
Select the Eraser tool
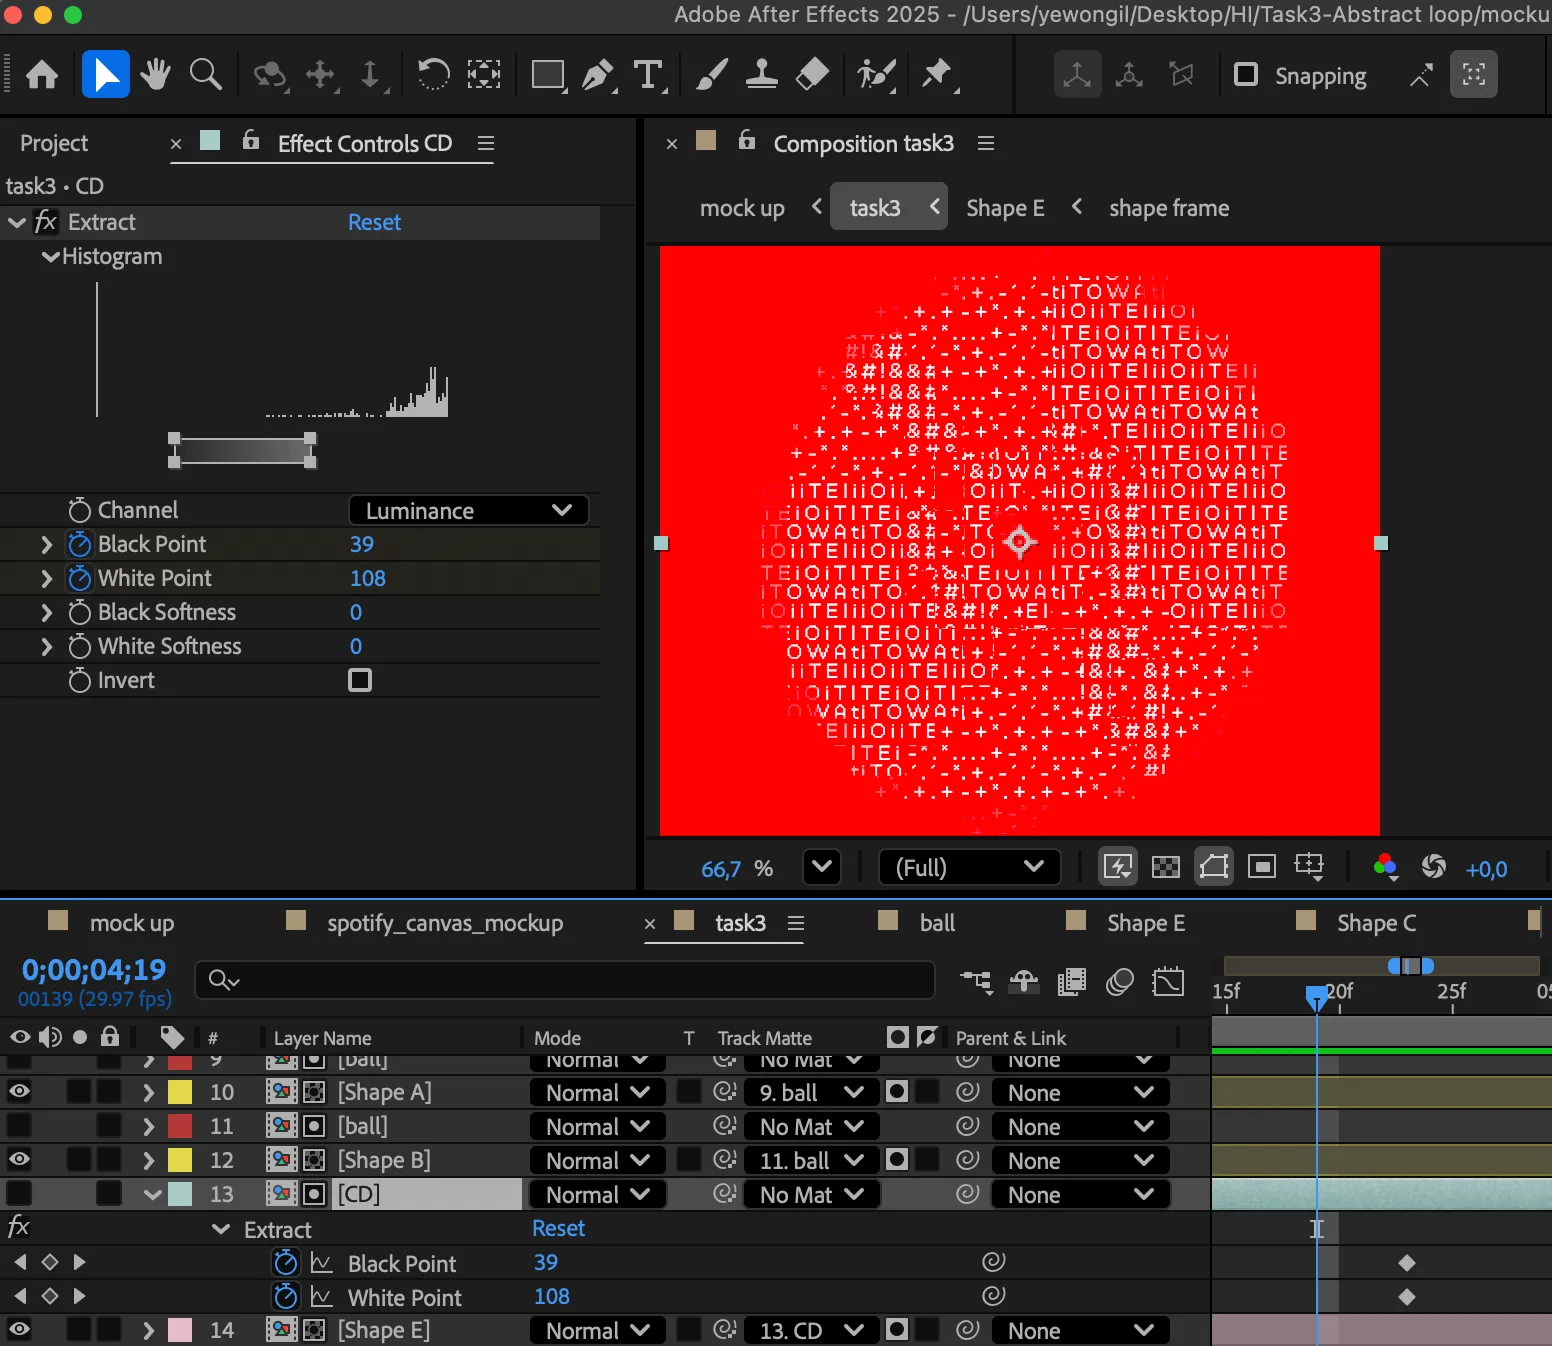pyautogui.click(x=812, y=75)
